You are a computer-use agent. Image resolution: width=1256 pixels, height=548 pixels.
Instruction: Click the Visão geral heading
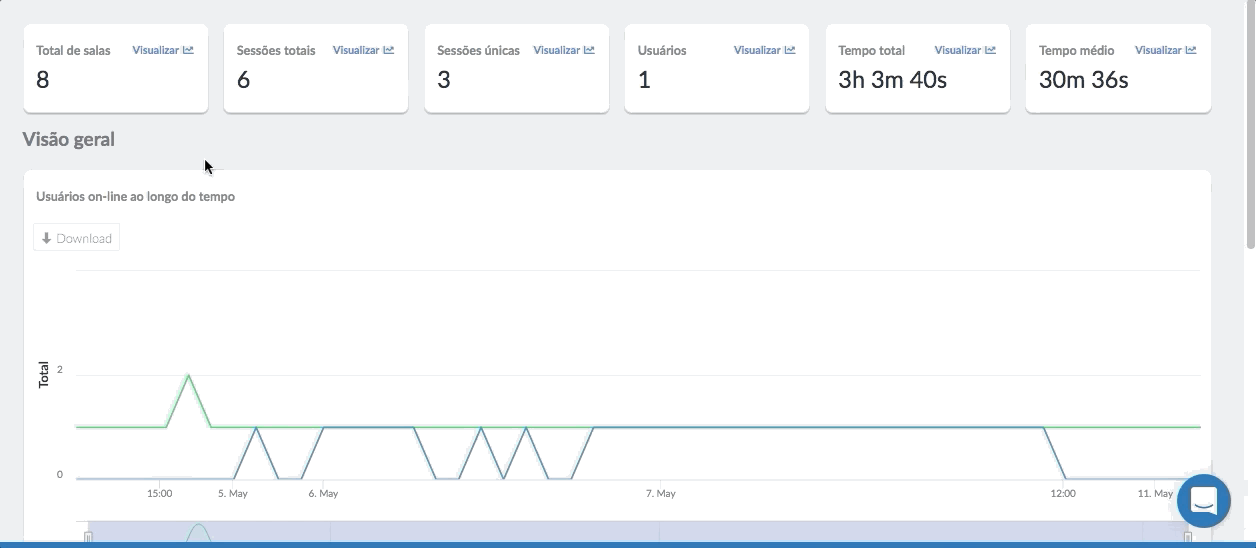click(x=69, y=139)
